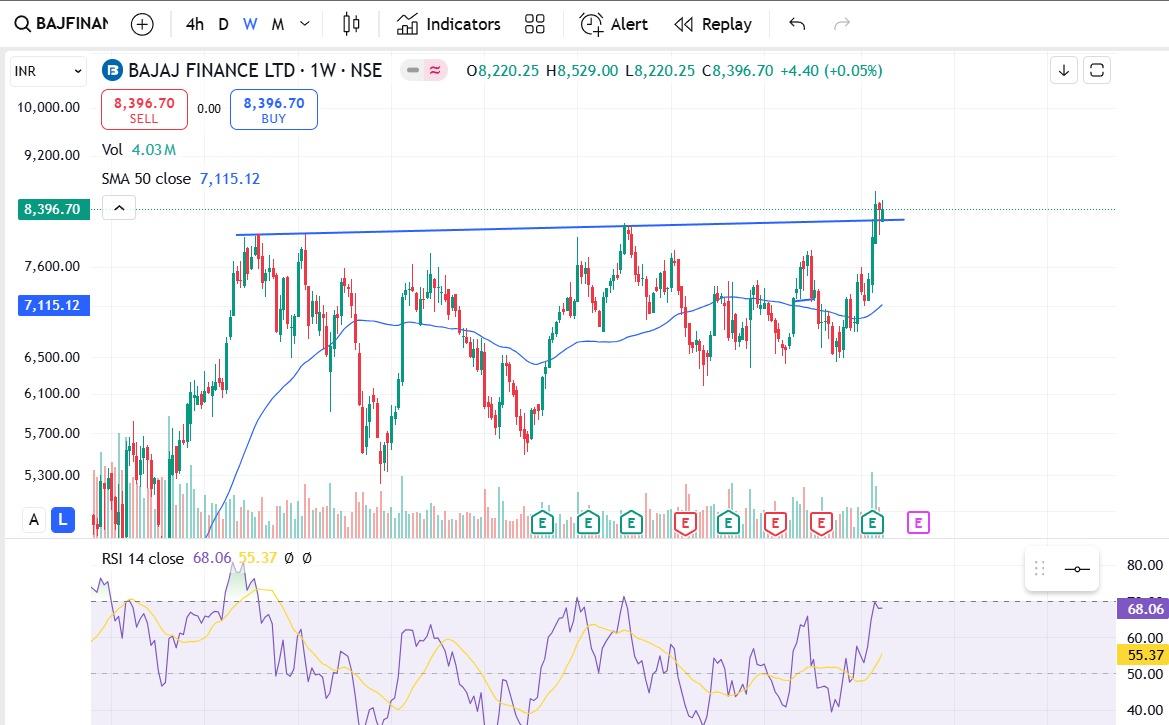Select the M monthly interval
This screenshot has width=1169, height=725.
pyautogui.click(x=277, y=24)
